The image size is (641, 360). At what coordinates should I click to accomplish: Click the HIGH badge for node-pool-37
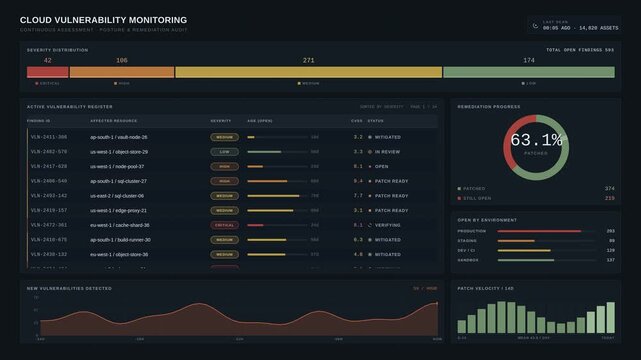click(224, 167)
